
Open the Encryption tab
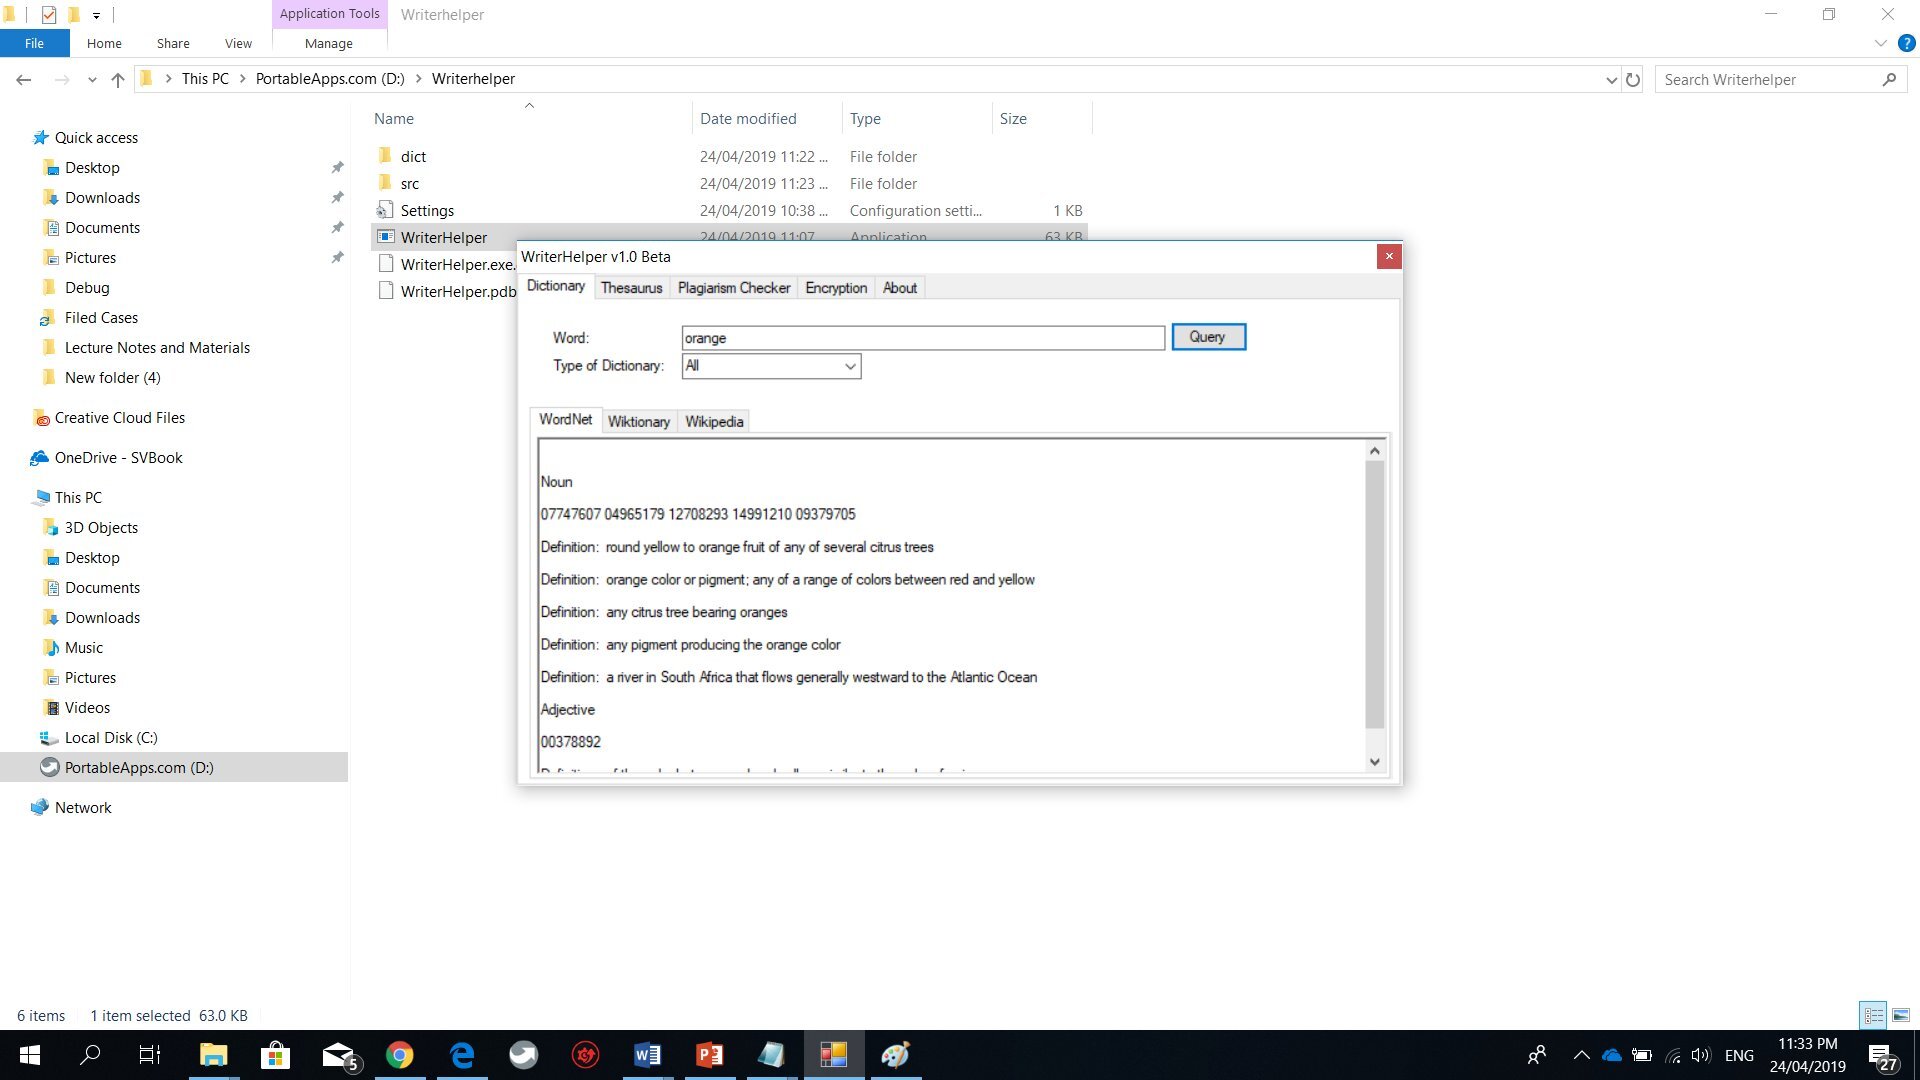tap(836, 288)
